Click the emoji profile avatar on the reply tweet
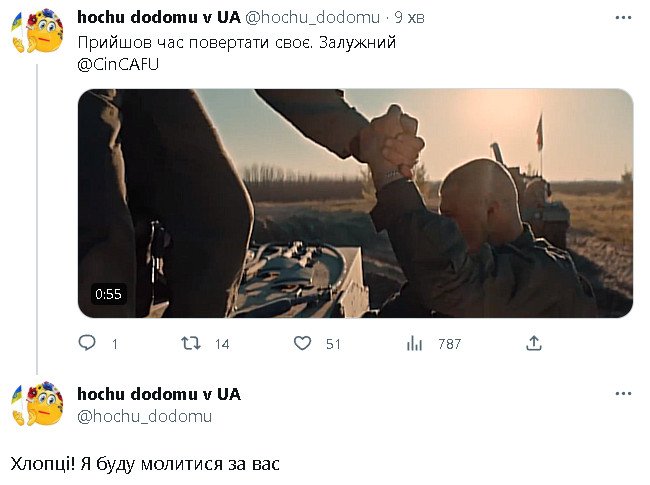The width and height of the screenshot is (650, 485). 37,404
